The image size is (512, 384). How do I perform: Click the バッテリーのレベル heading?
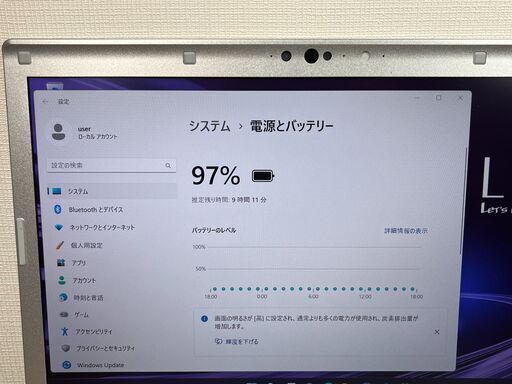[214, 230]
